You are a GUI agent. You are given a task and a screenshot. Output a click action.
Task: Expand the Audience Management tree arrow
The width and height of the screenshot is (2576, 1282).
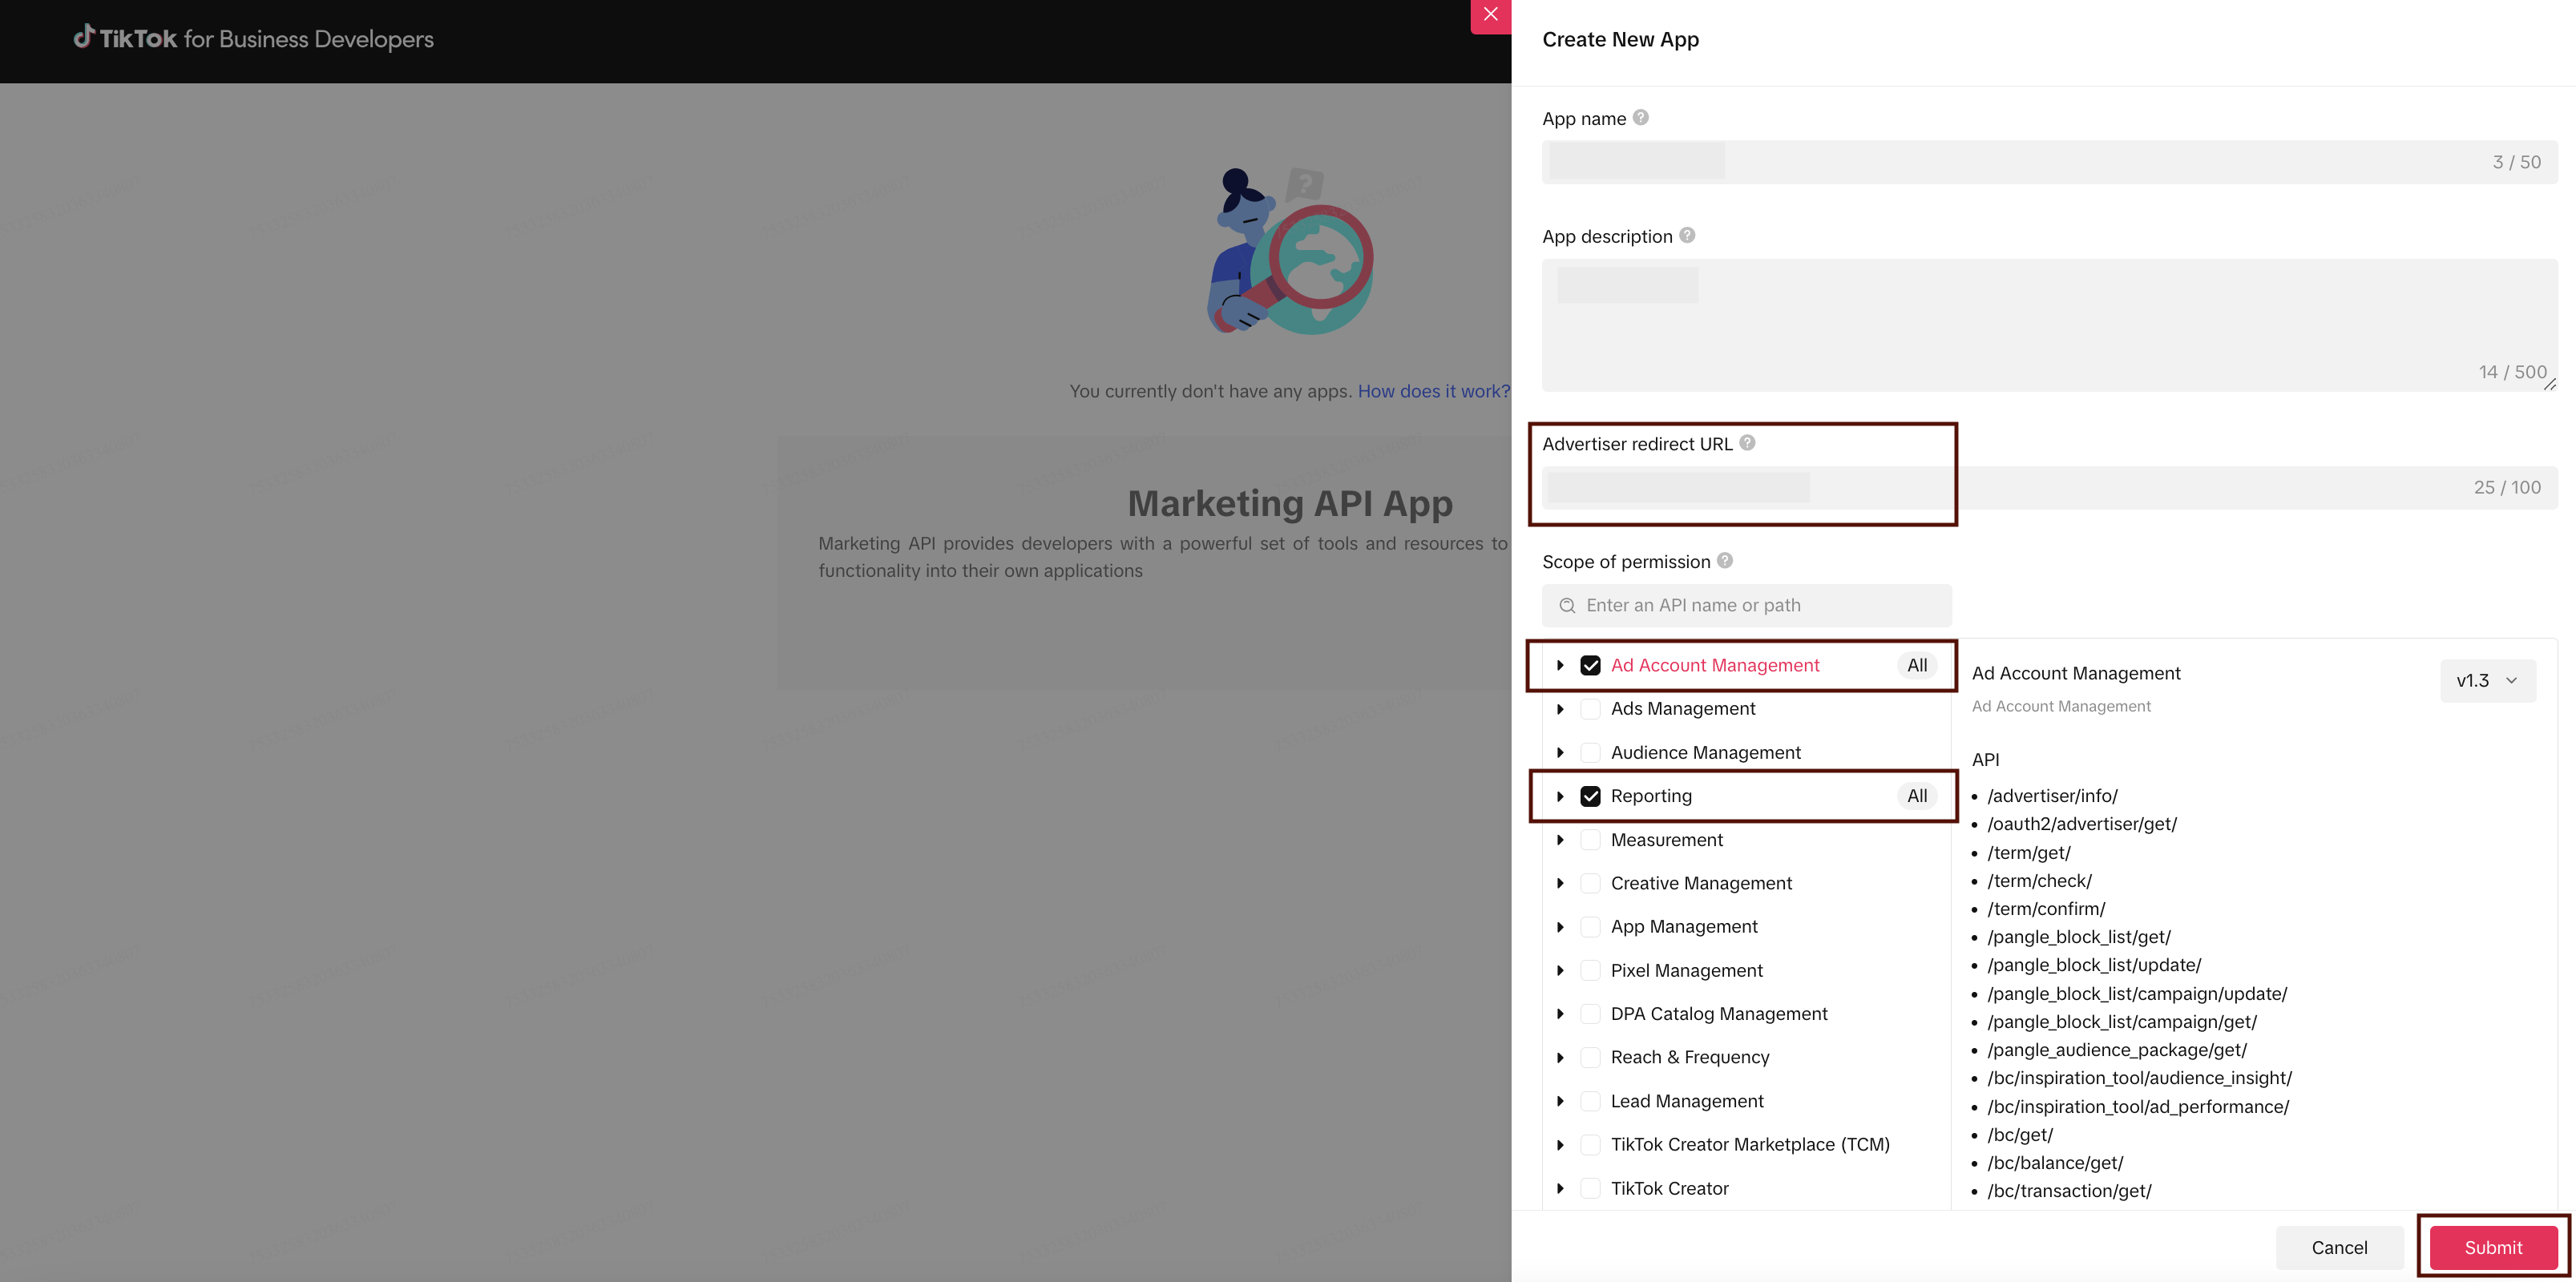point(1560,753)
